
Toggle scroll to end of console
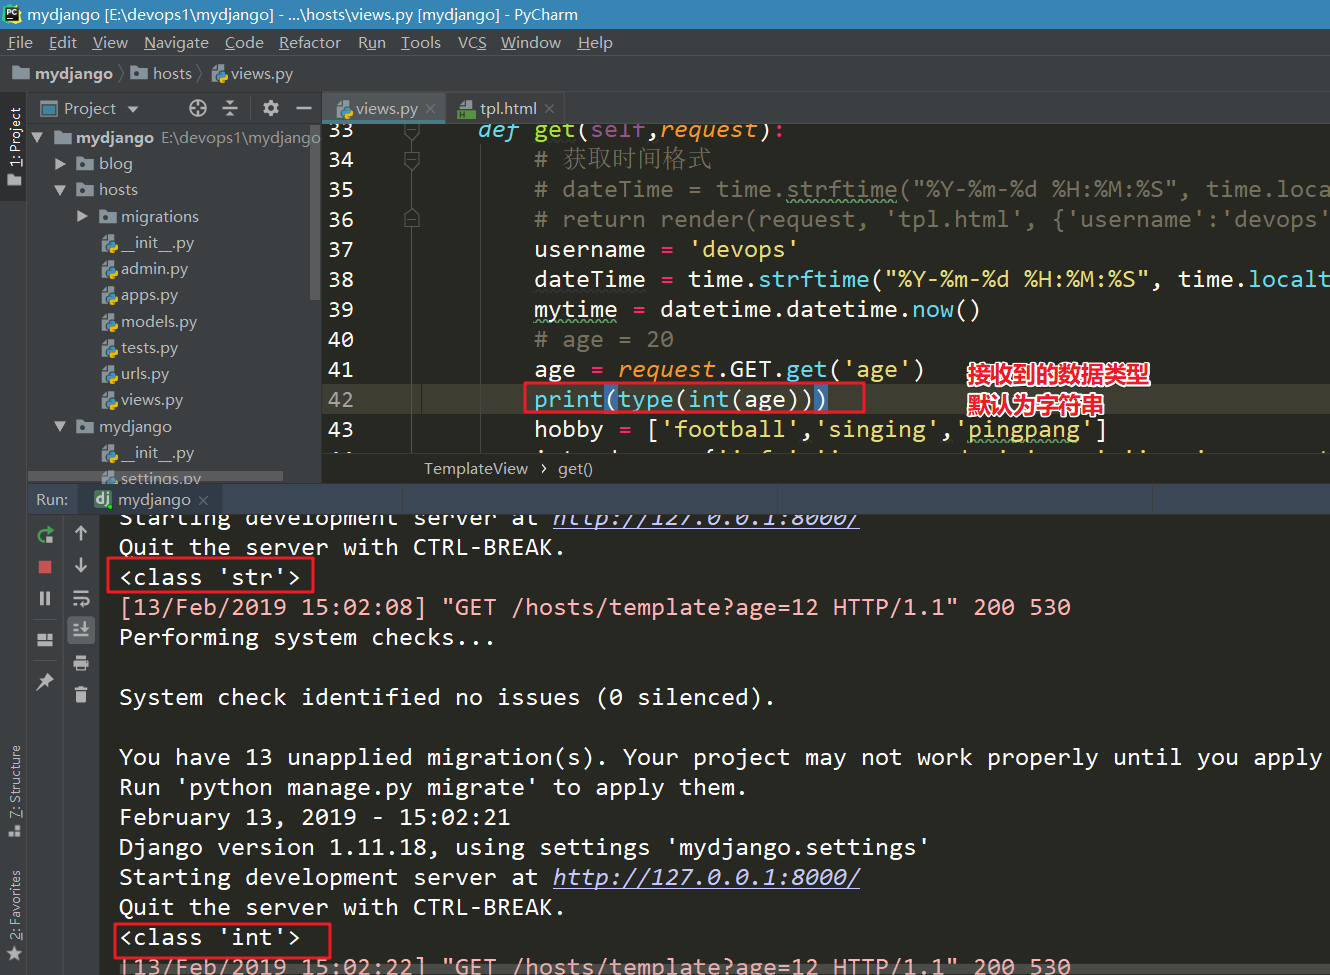coord(81,629)
